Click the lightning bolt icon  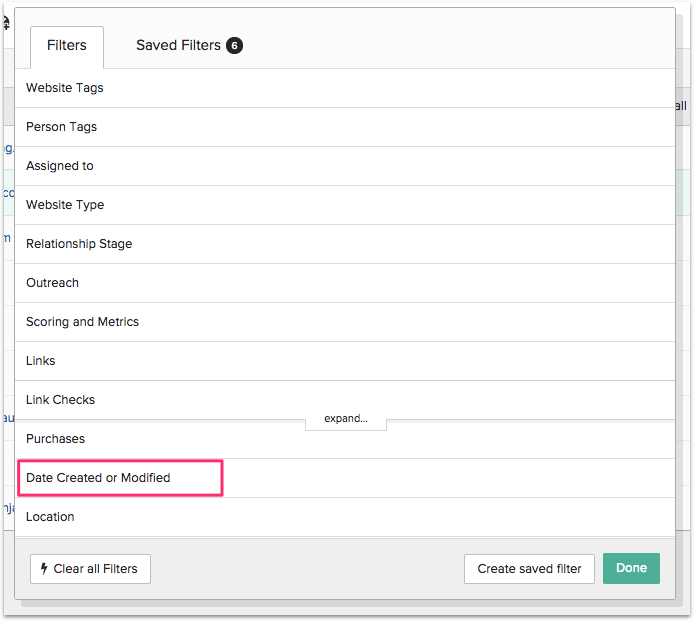tap(44, 569)
